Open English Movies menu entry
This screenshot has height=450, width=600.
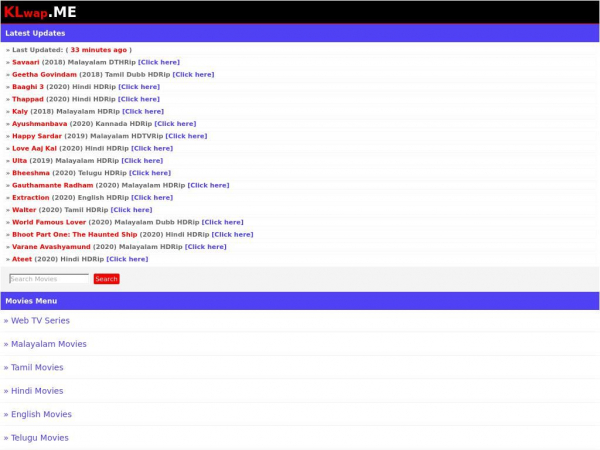[41, 415]
